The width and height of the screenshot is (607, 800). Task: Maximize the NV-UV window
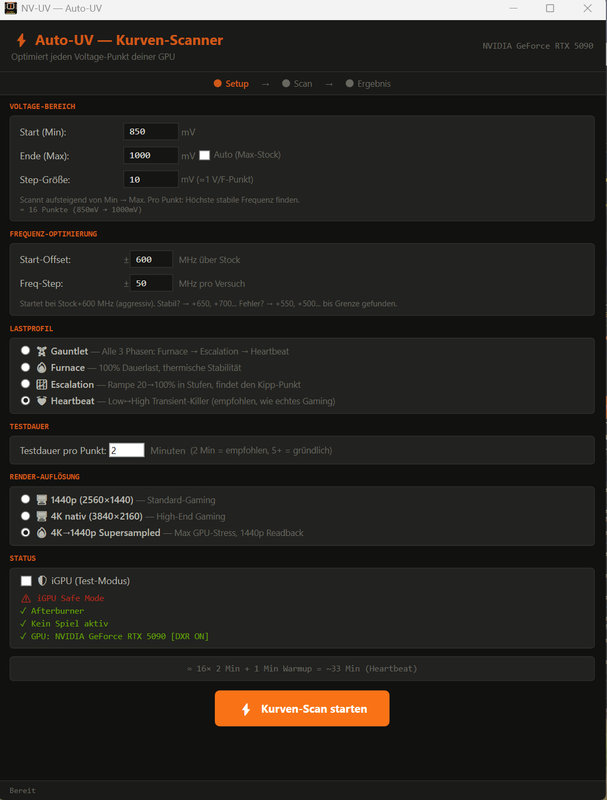pyautogui.click(x=550, y=8)
